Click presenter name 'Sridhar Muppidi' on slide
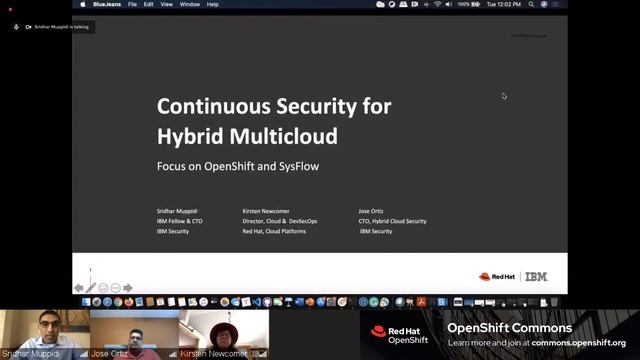640x360 pixels. [x=177, y=211]
